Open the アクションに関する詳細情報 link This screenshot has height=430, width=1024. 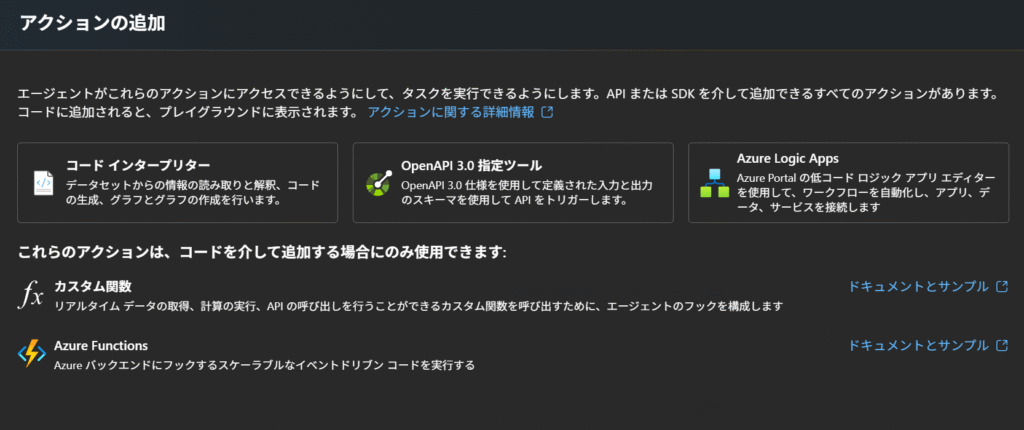point(451,112)
